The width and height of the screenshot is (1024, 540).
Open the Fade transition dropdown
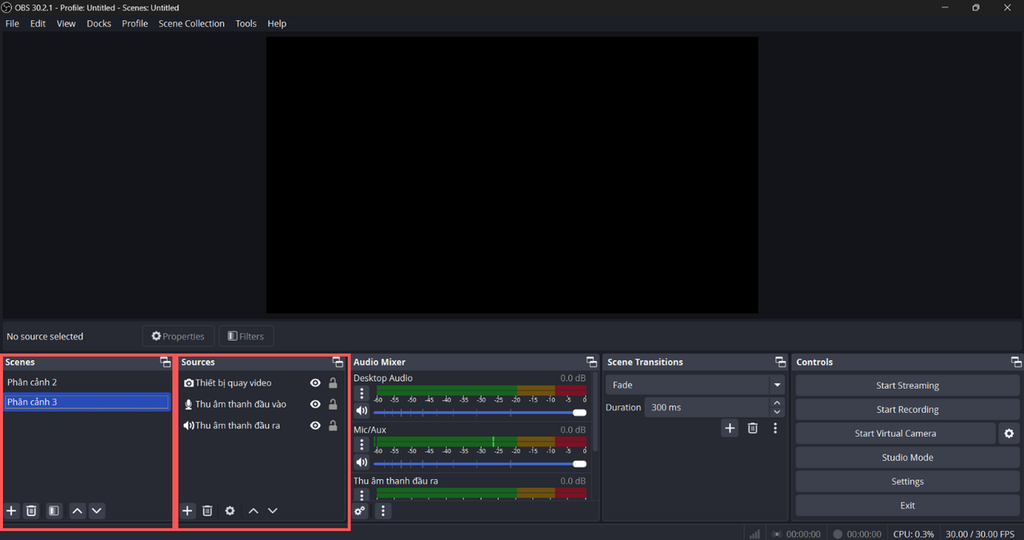696,385
